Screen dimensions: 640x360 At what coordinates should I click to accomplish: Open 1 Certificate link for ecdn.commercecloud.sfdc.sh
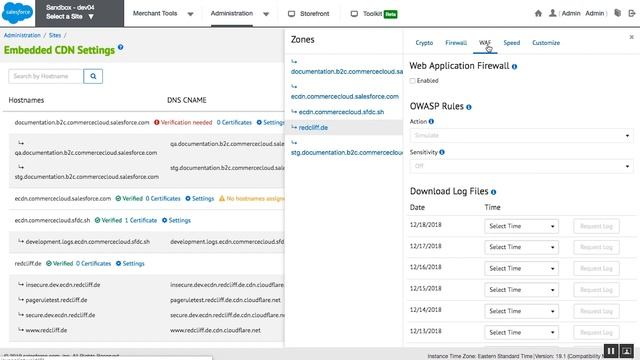tap(141, 220)
